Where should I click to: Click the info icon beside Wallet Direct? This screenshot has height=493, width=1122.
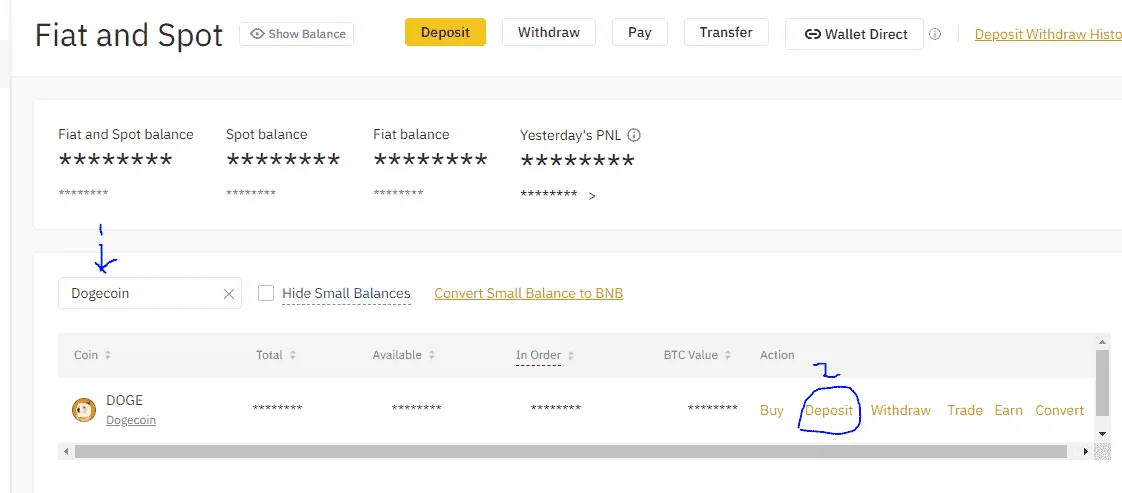click(935, 34)
